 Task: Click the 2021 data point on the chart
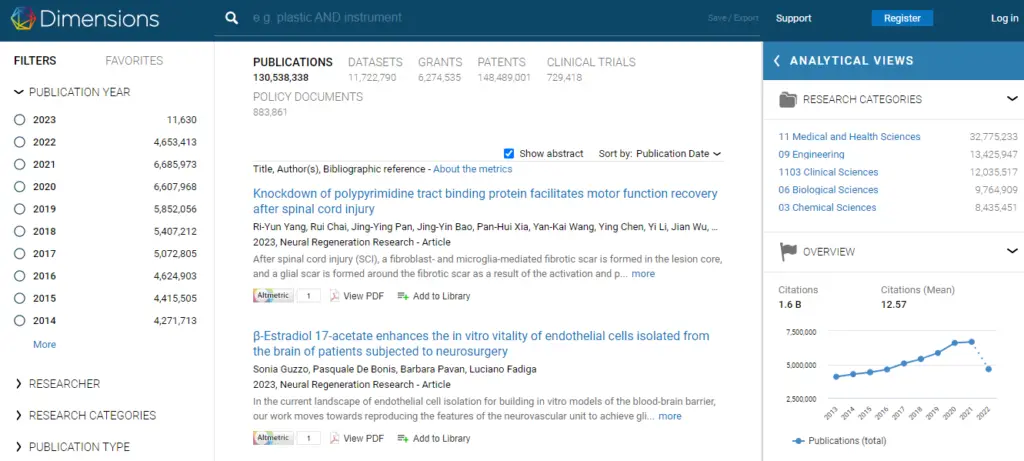point(972,342)
